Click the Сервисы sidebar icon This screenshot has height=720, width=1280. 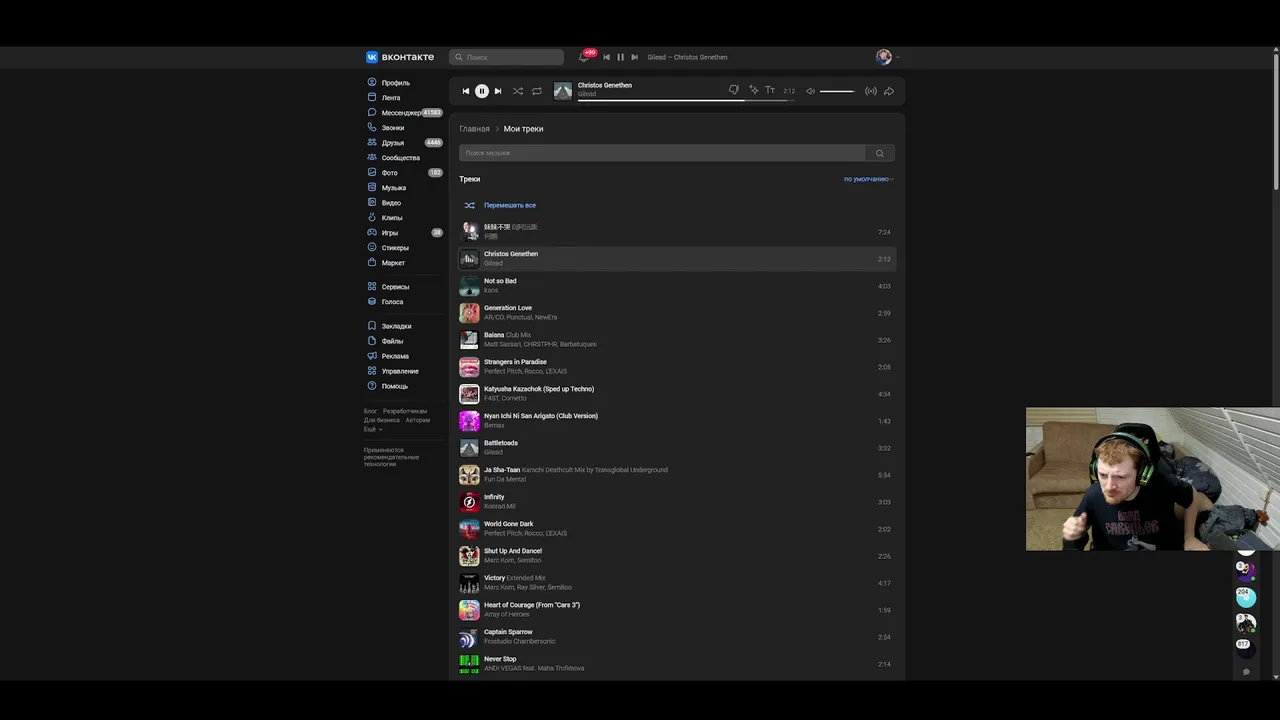[372, 287]
